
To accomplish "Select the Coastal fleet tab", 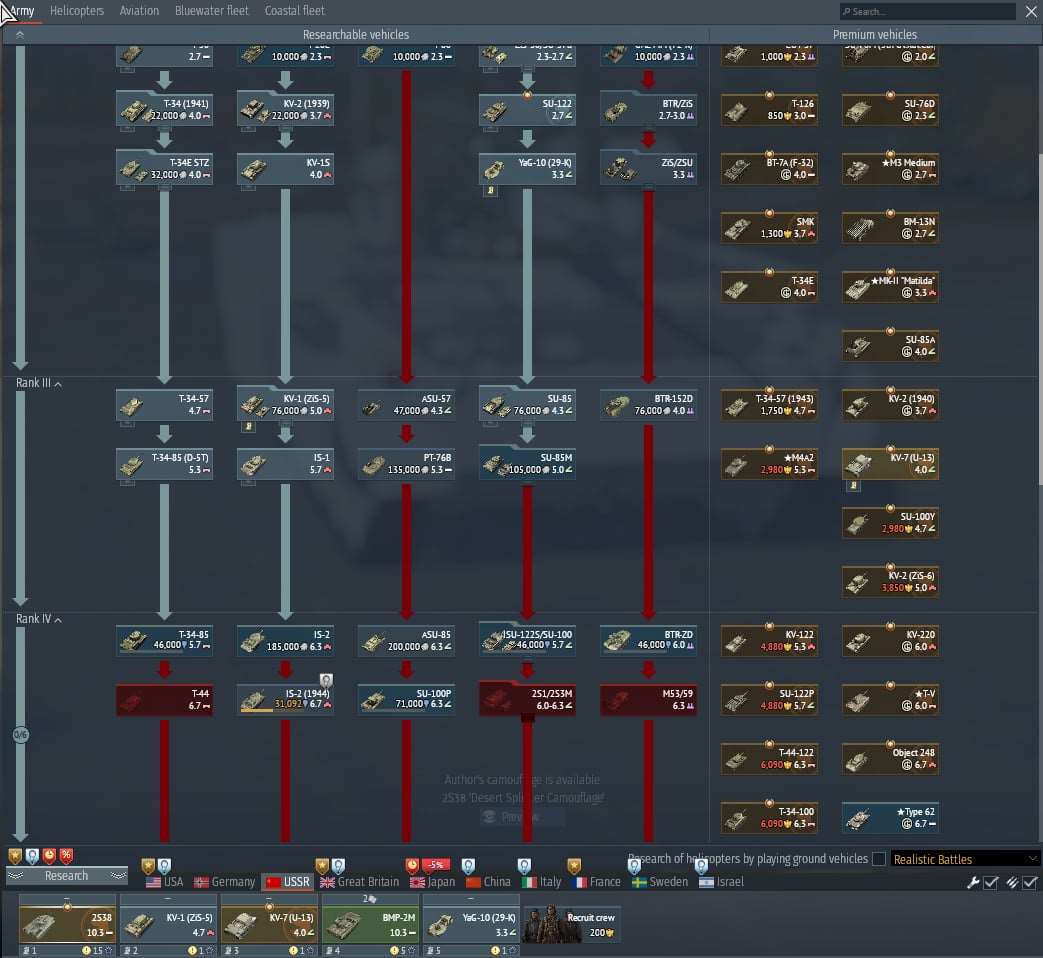I will click(x=295, y=11).
